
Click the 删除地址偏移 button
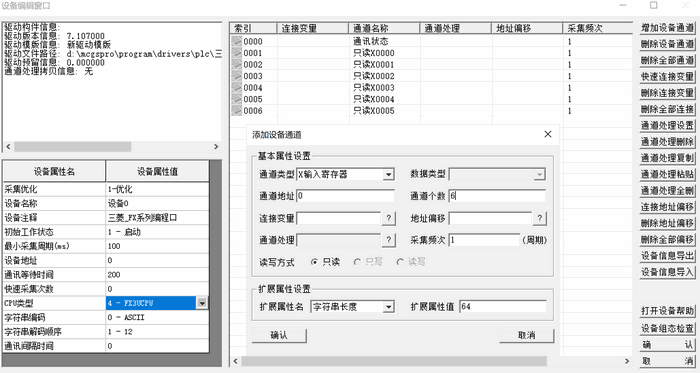(667, 223)
